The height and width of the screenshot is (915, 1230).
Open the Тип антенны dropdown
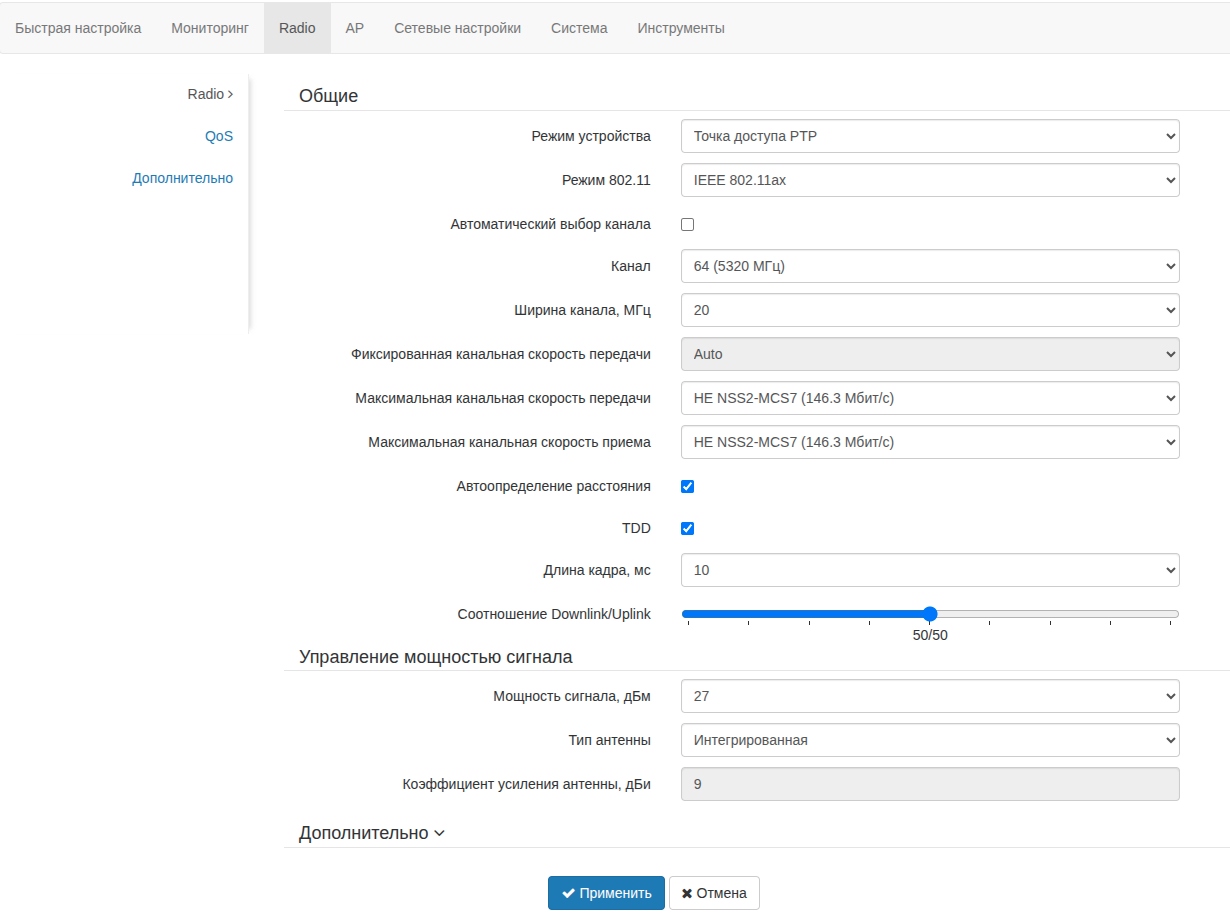pyautogui.click(x=929, y=741)
